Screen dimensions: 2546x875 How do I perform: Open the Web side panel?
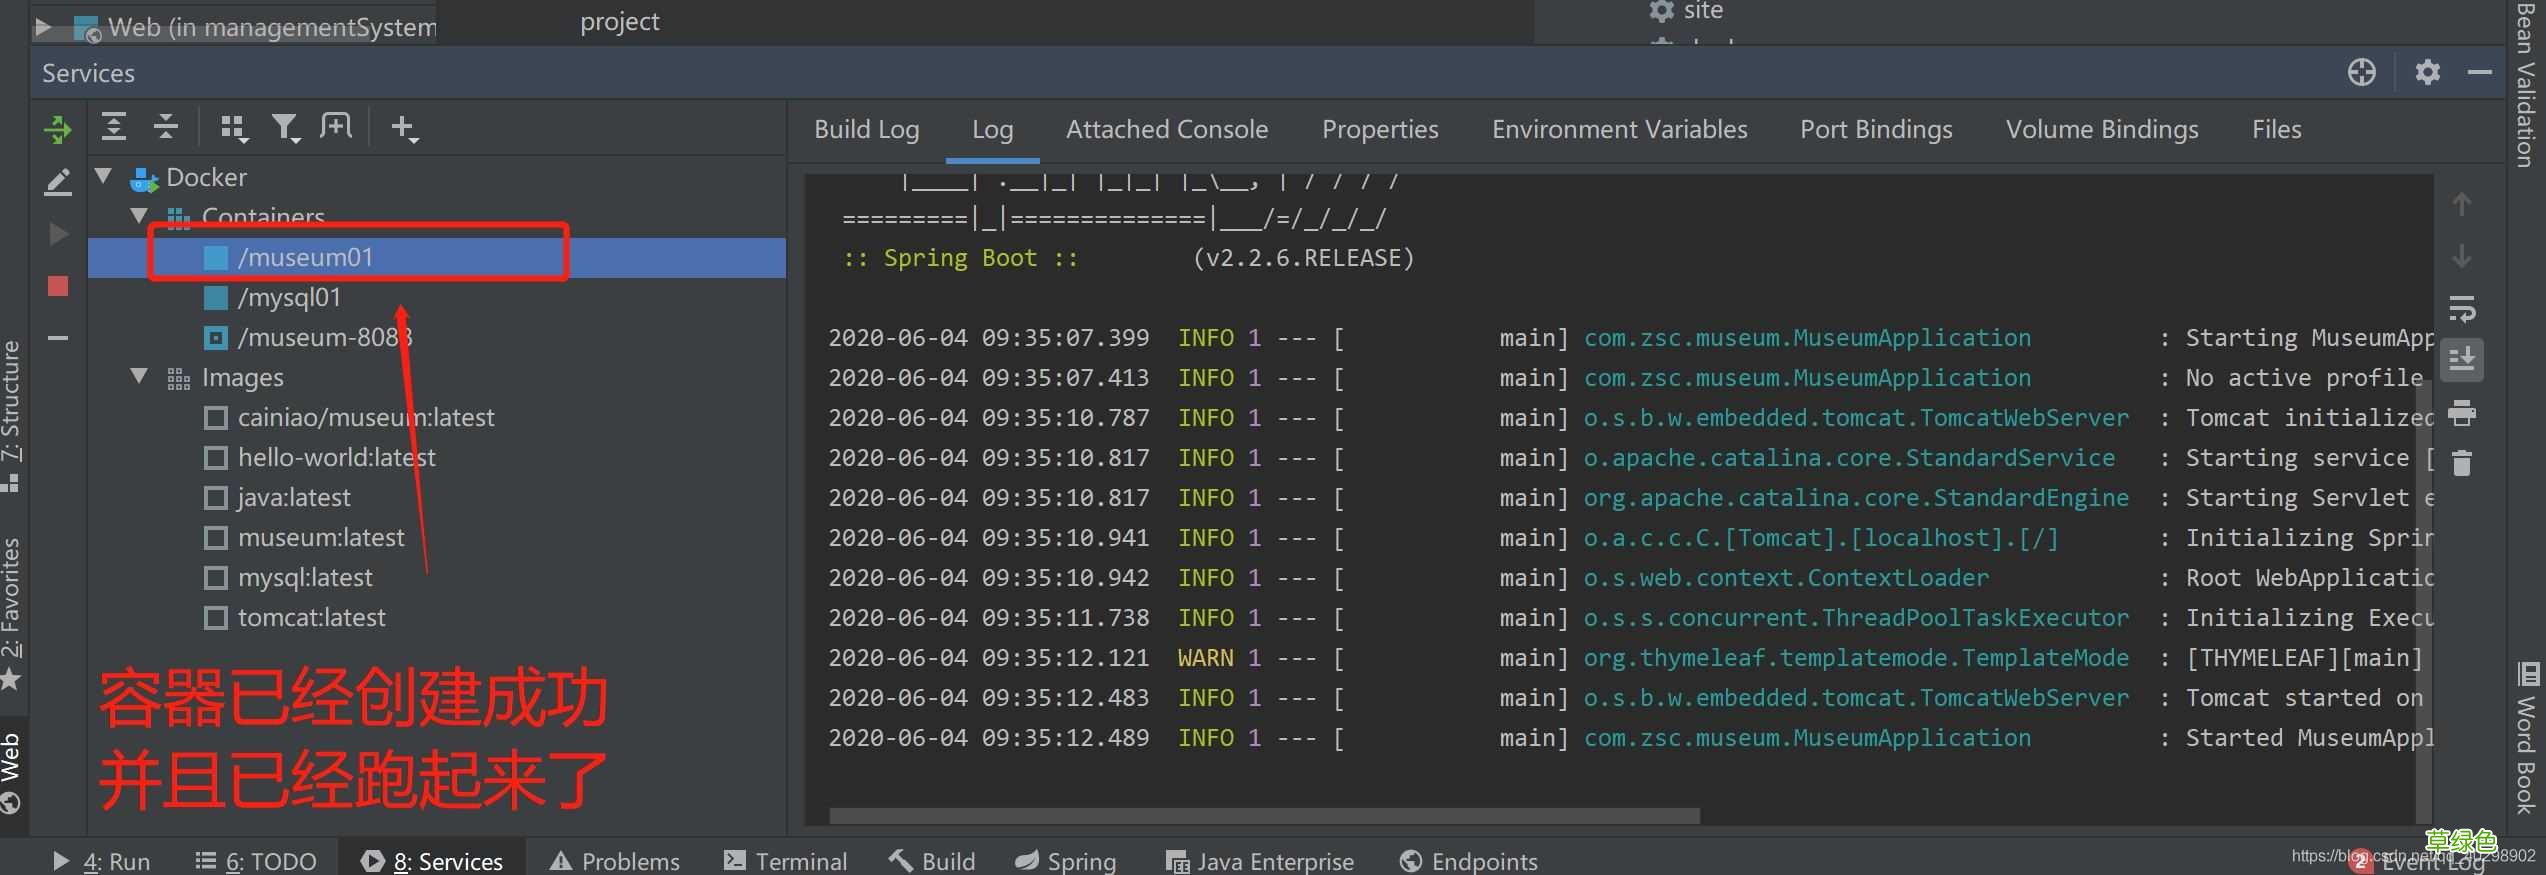click(x=11, y=773)
